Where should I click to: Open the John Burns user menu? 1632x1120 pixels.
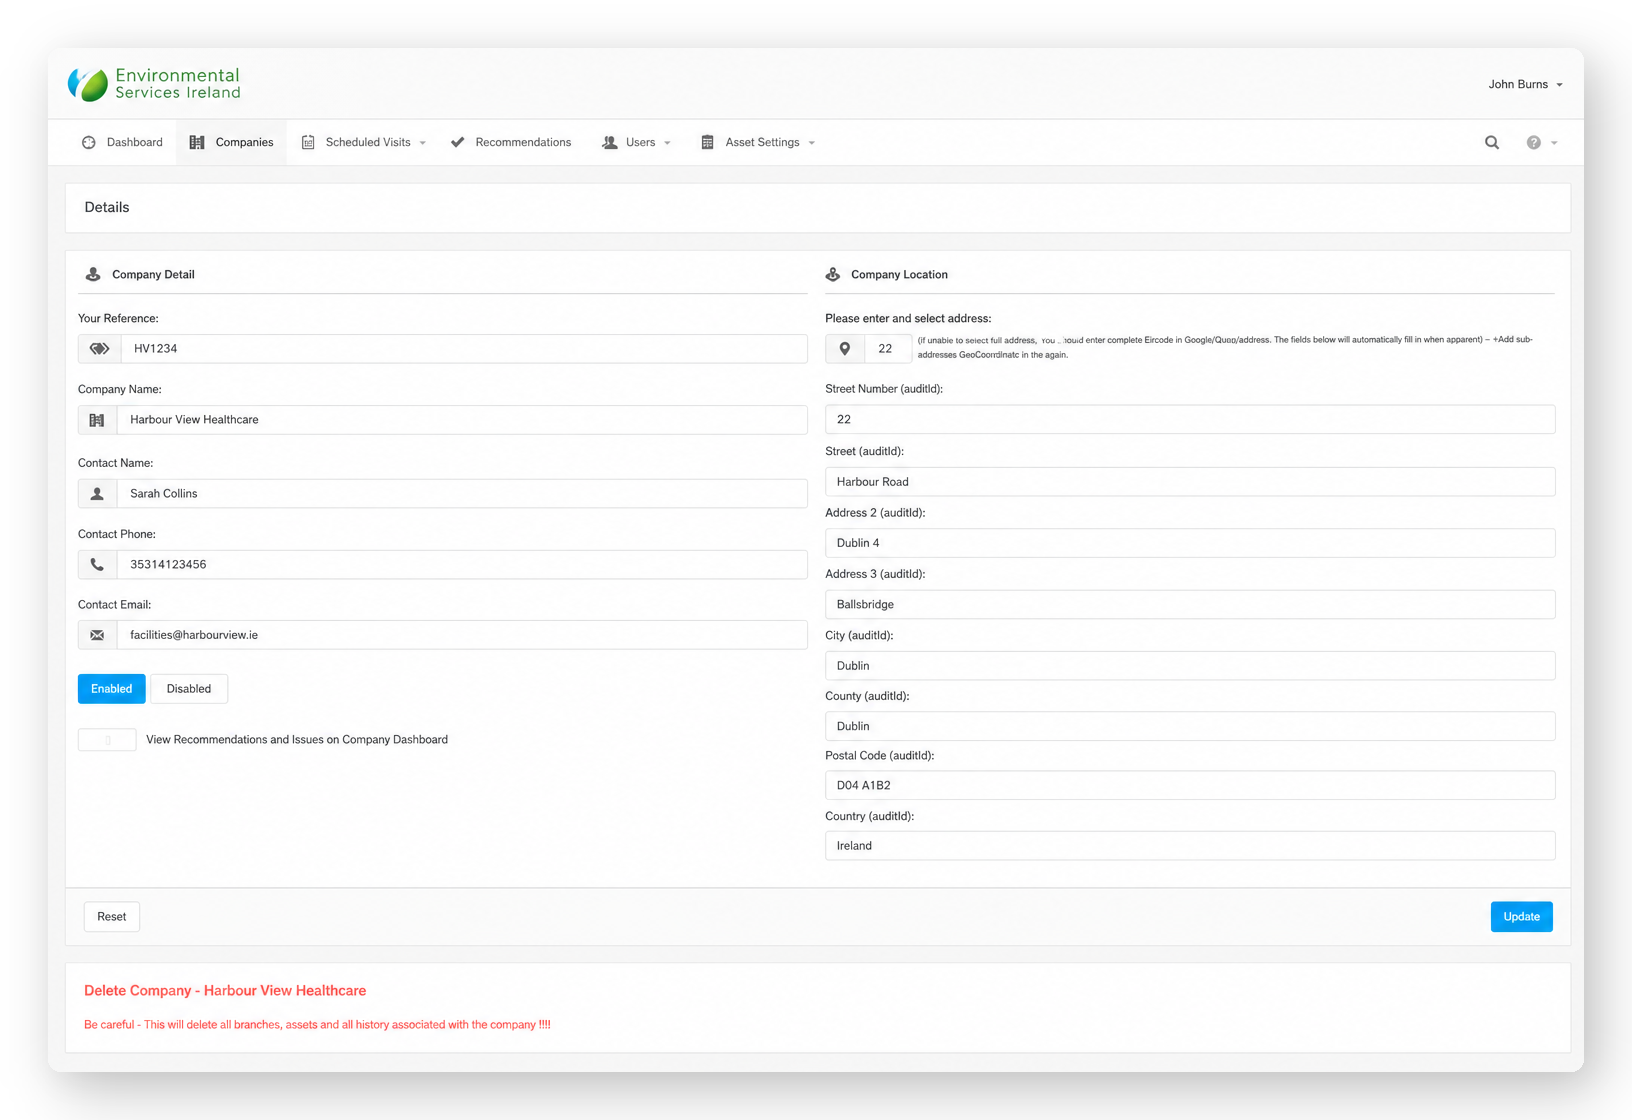[1525, 84]
